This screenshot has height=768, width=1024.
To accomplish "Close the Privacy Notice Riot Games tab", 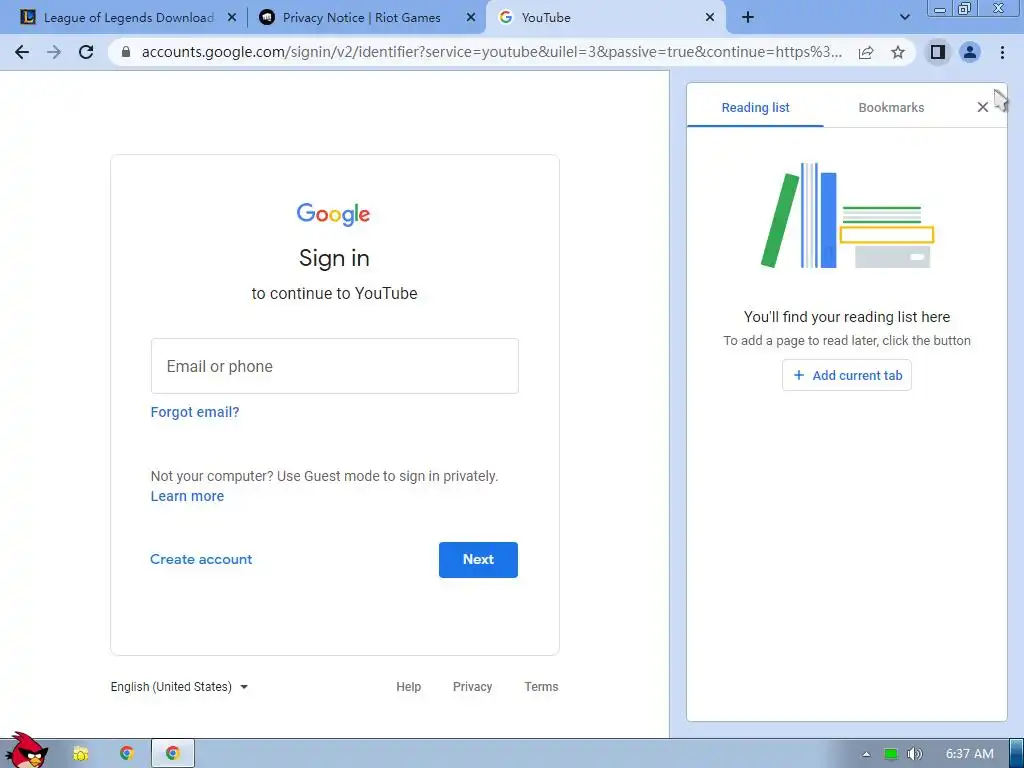I will (471, 18).
